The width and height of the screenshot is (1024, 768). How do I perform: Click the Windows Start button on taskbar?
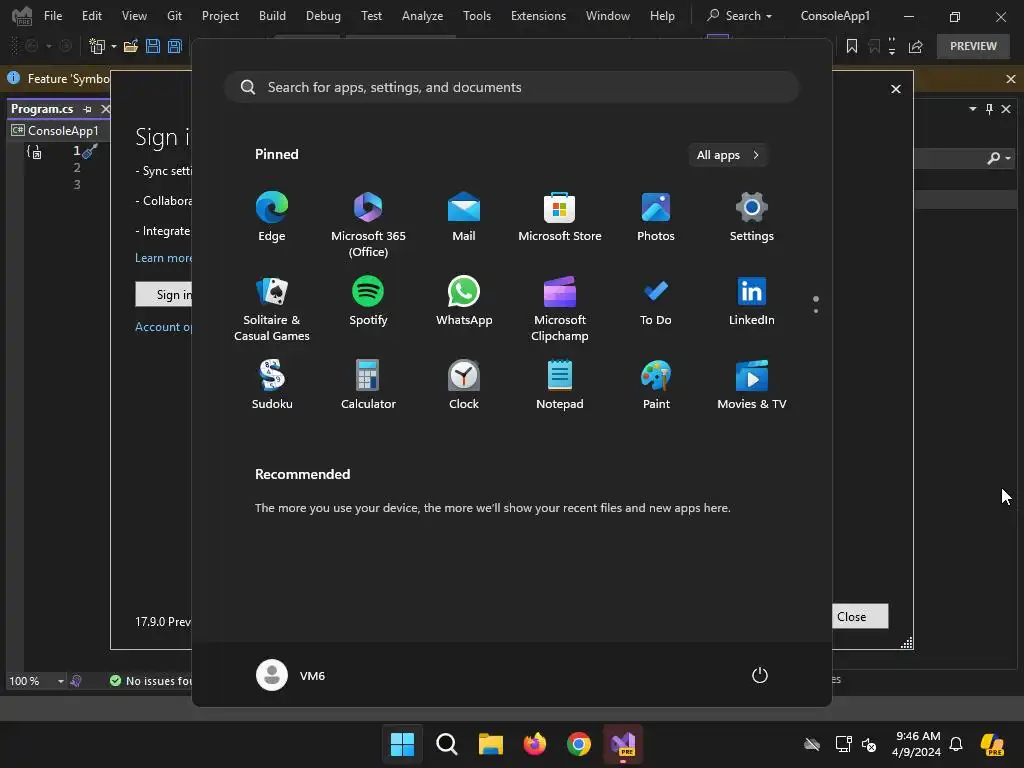click(x=402, y=744)
